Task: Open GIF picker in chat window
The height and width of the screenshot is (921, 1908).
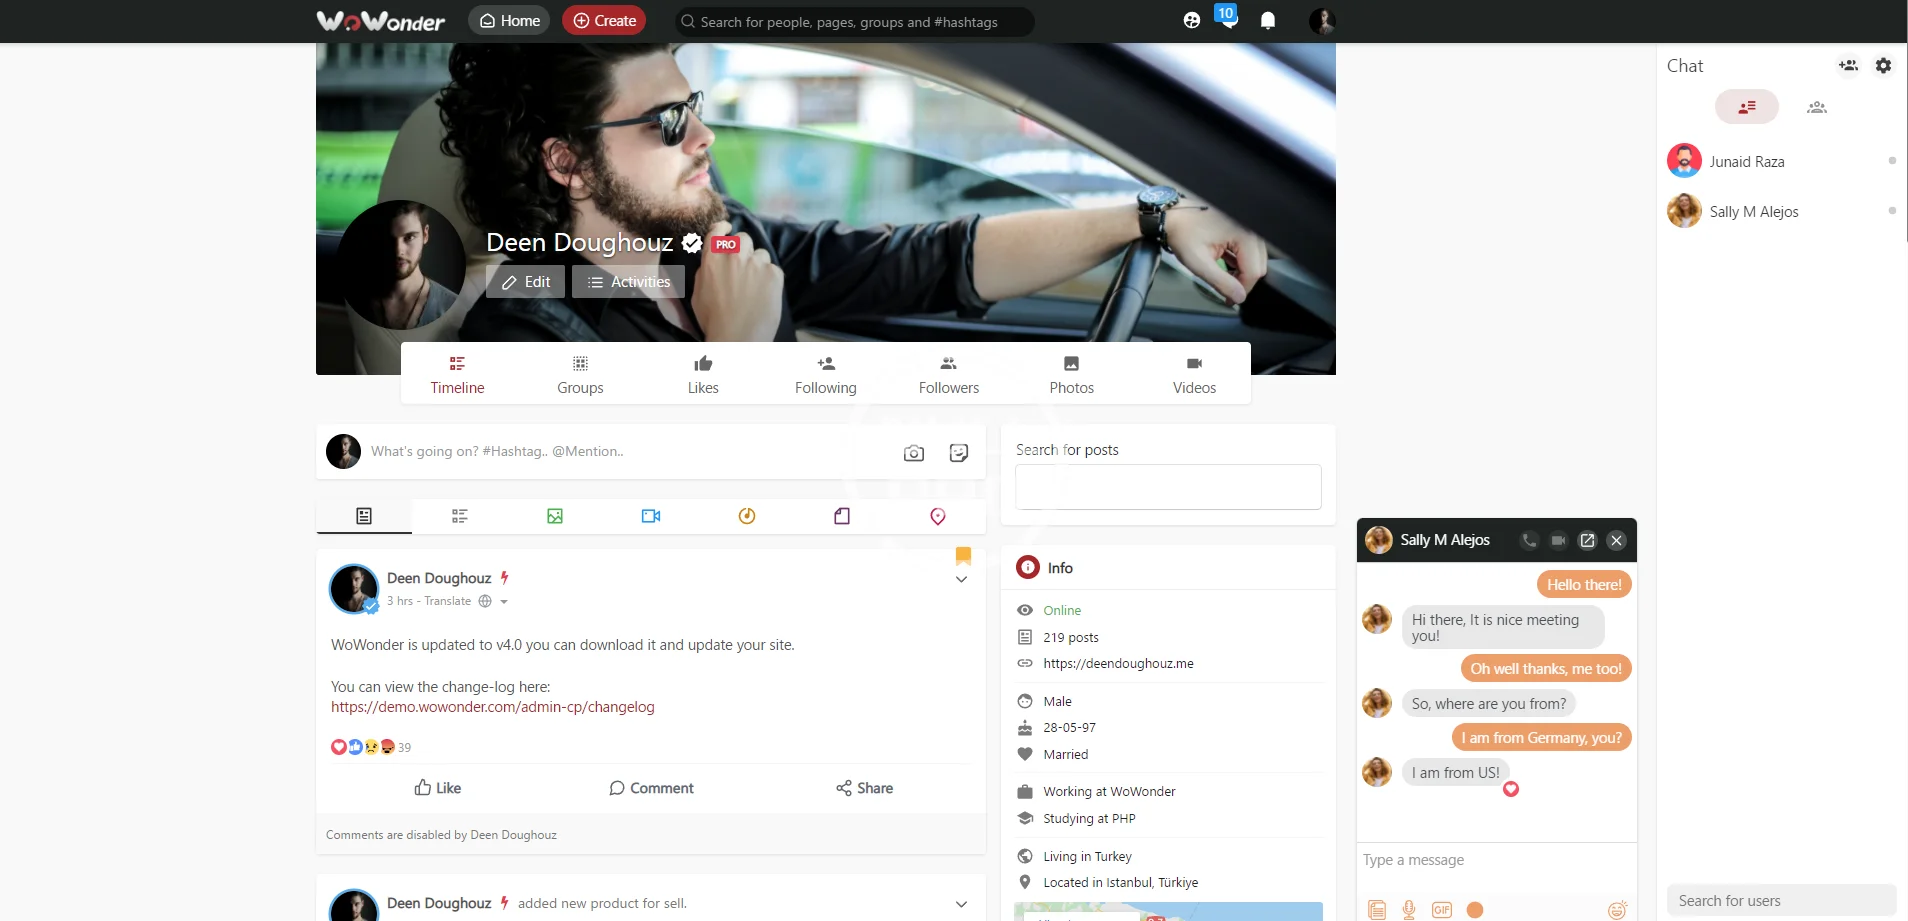Action: (x=1442, y=909)
